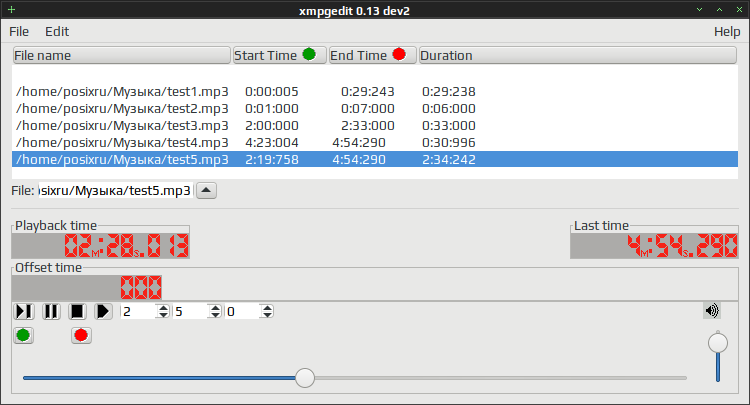The image size is (750, 405).
Task: Click the seconds spinbox field showing 5
Action: pyautogui.click(x=191, y=312)
